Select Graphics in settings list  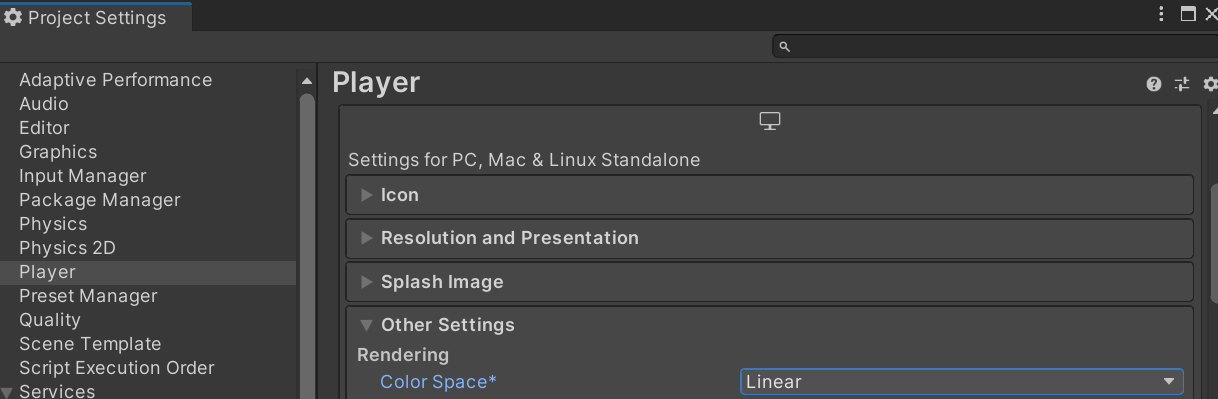(58, 152)
